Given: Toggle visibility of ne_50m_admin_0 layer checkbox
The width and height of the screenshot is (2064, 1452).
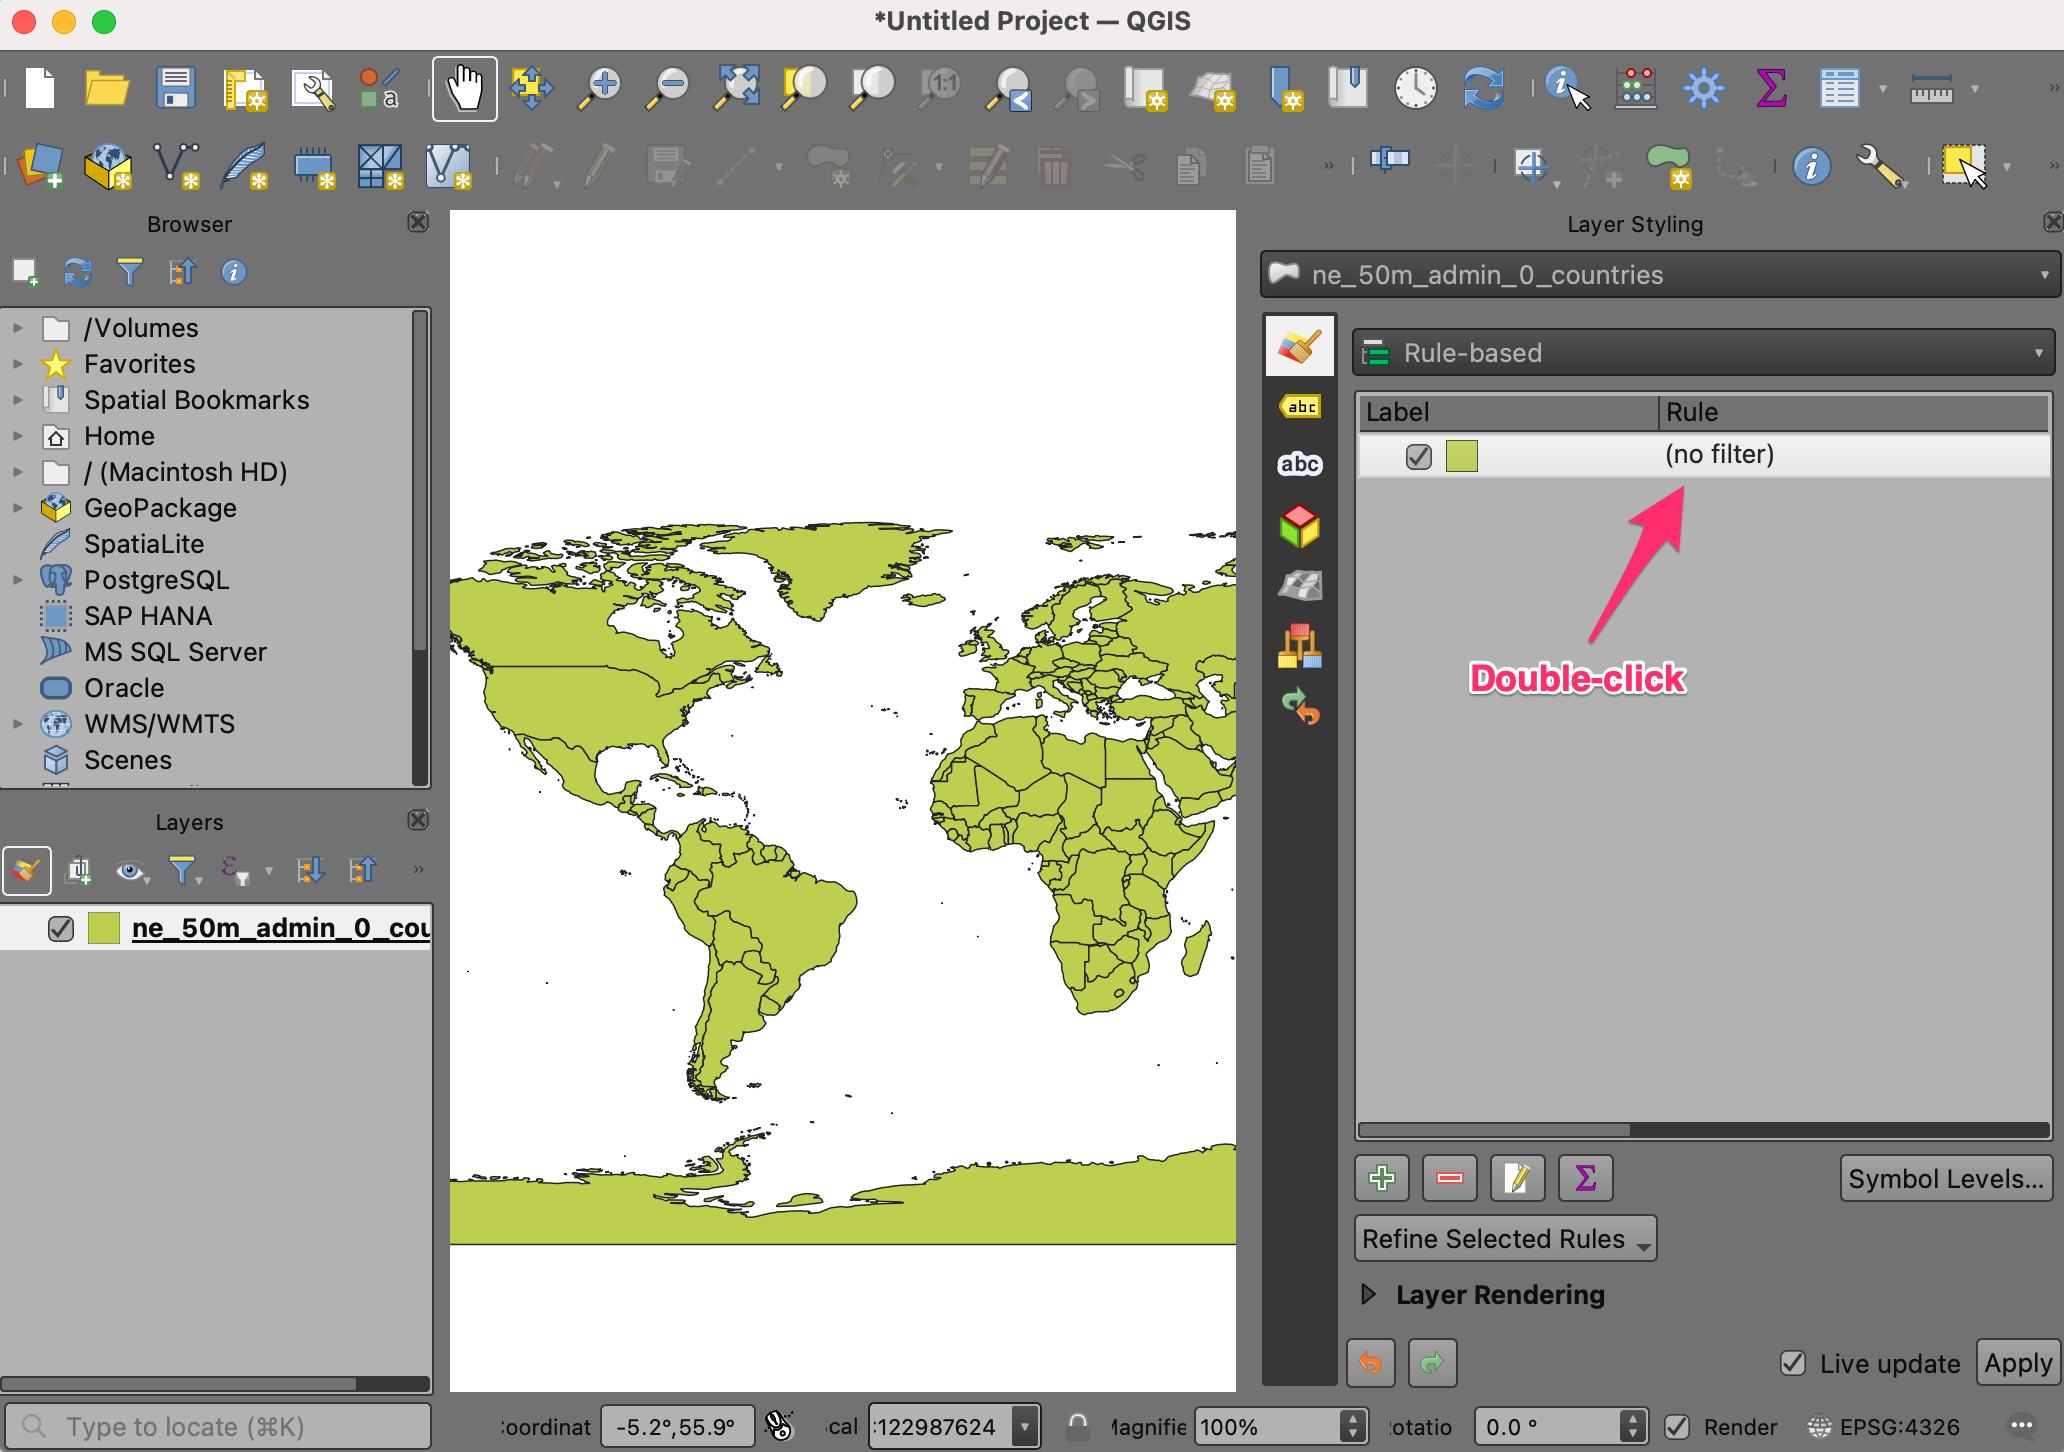Looking at the screenshot, I should tap(61, 928).
